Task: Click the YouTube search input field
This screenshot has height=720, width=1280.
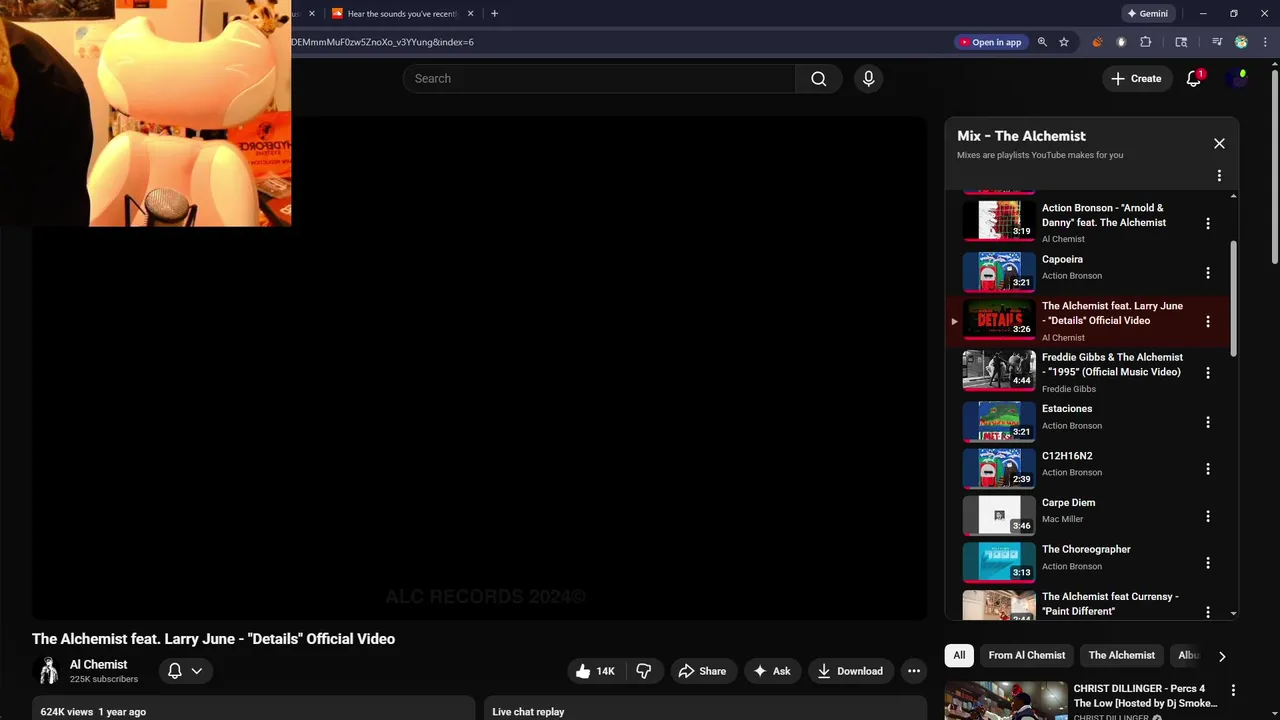Action: (x=600, y=78)
